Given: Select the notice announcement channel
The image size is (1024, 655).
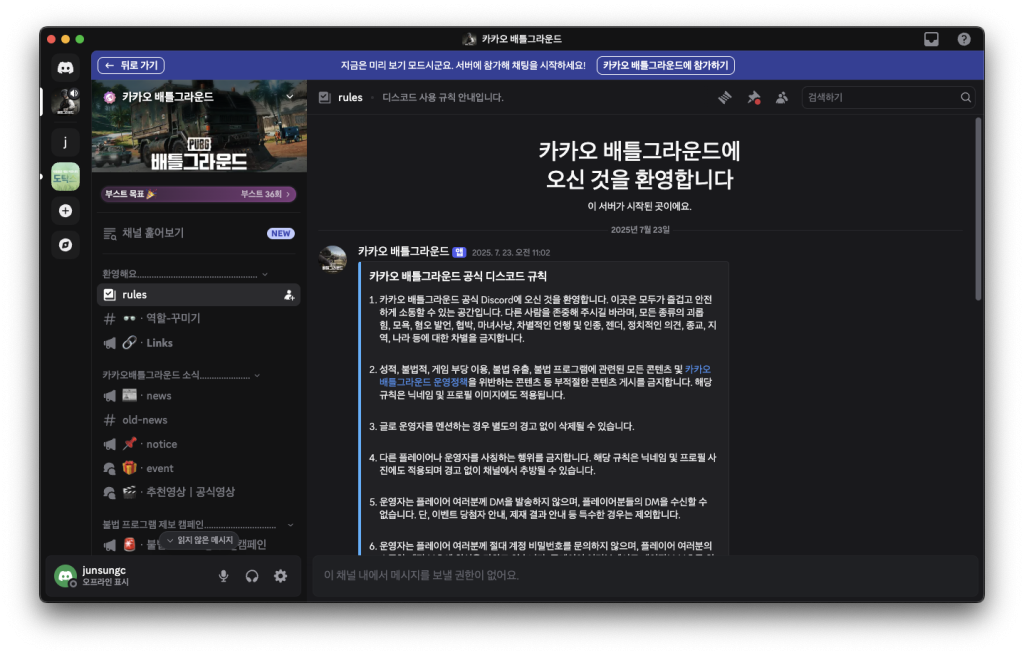Looking at the screenshot, I should point(160,444).
